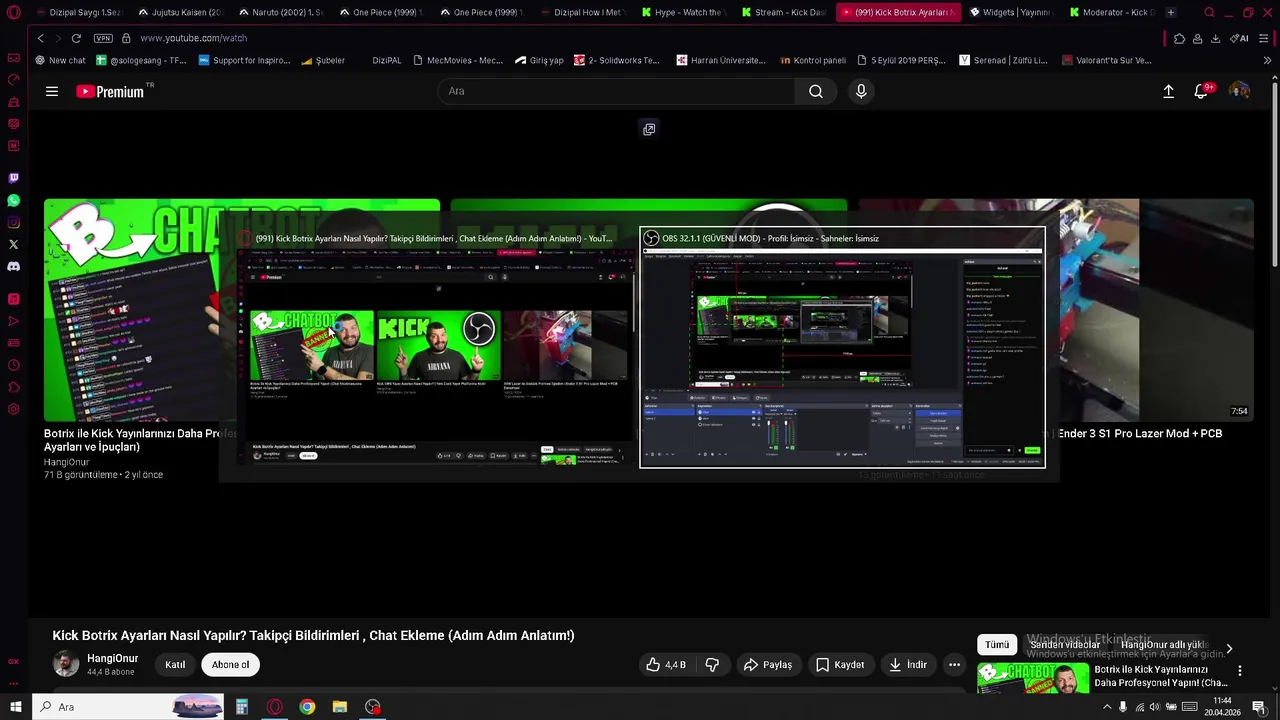Open the GX Corner sidebar icon
The height and width of the screenshot is (720, 1280).
13,58
